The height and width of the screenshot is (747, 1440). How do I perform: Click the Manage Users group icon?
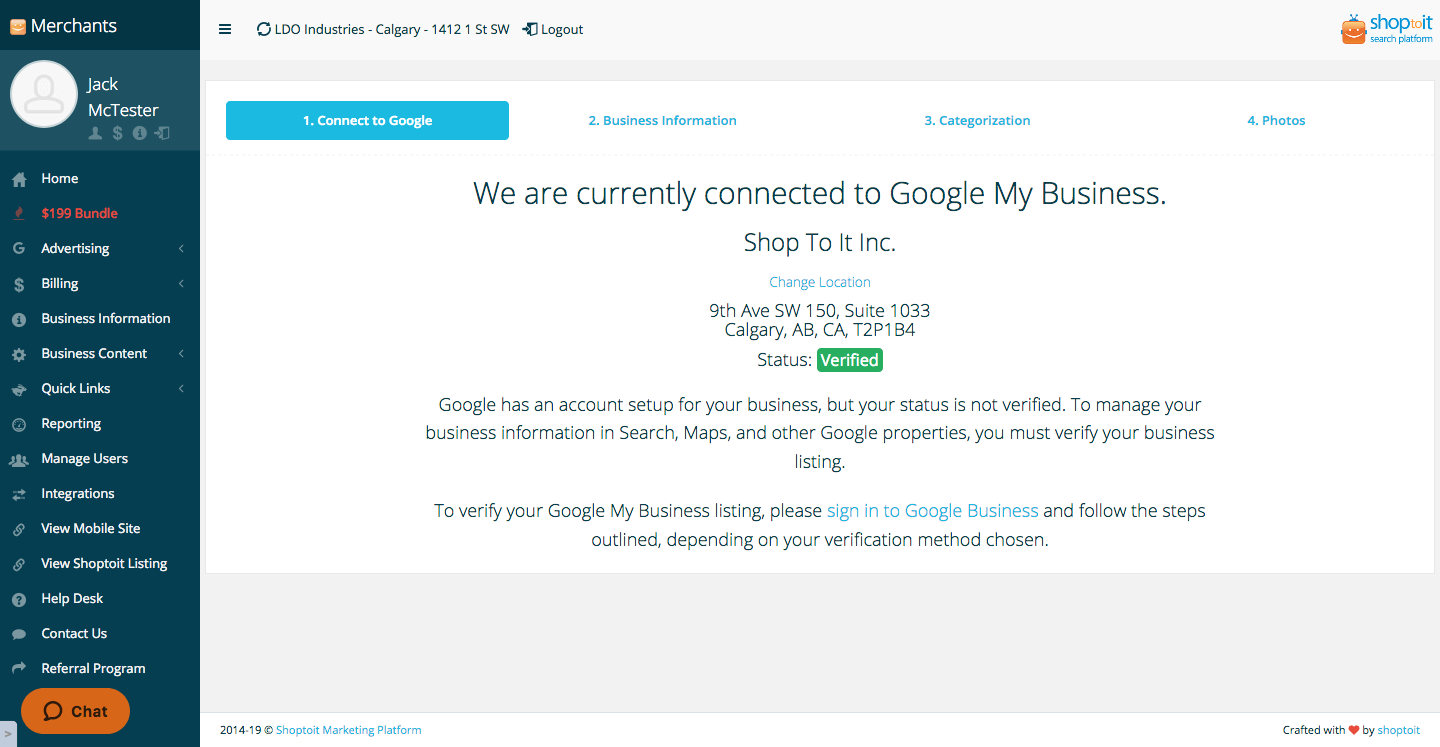[x=19, y=459]
